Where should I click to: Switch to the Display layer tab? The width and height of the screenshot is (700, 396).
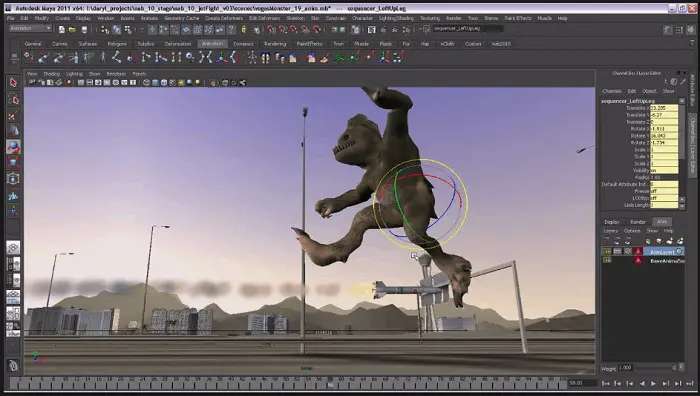[x=612, y=222]
